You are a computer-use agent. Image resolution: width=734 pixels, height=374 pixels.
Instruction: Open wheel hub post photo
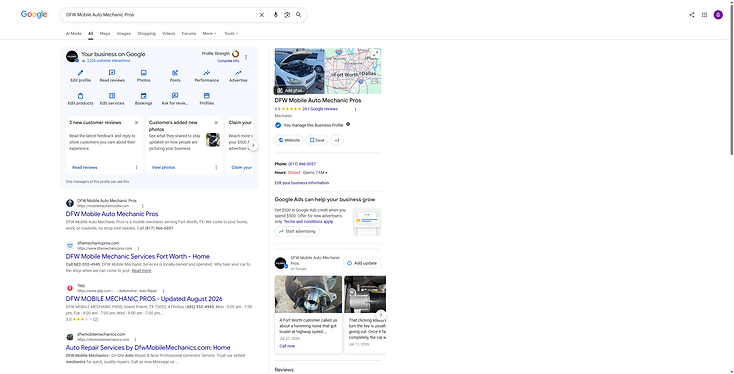pos(308,294)
